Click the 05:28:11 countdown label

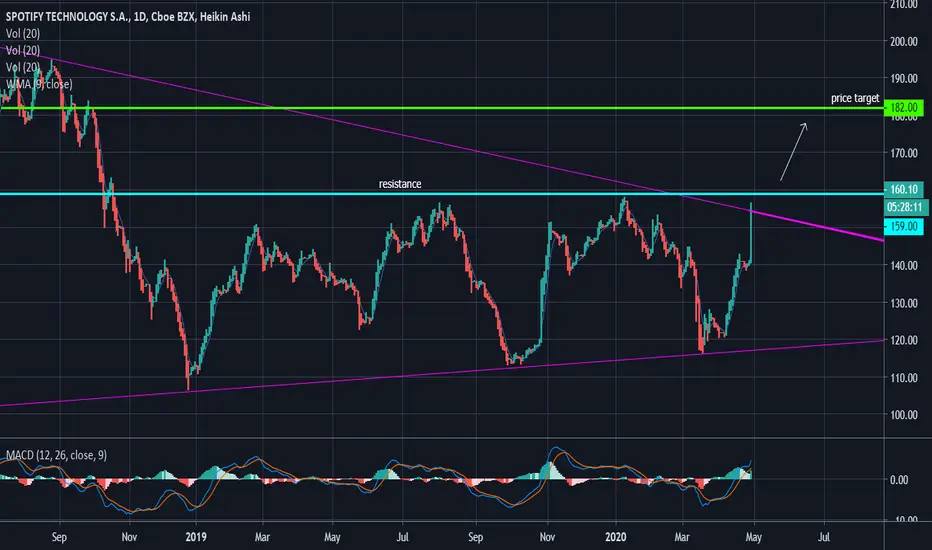point(906,207)
